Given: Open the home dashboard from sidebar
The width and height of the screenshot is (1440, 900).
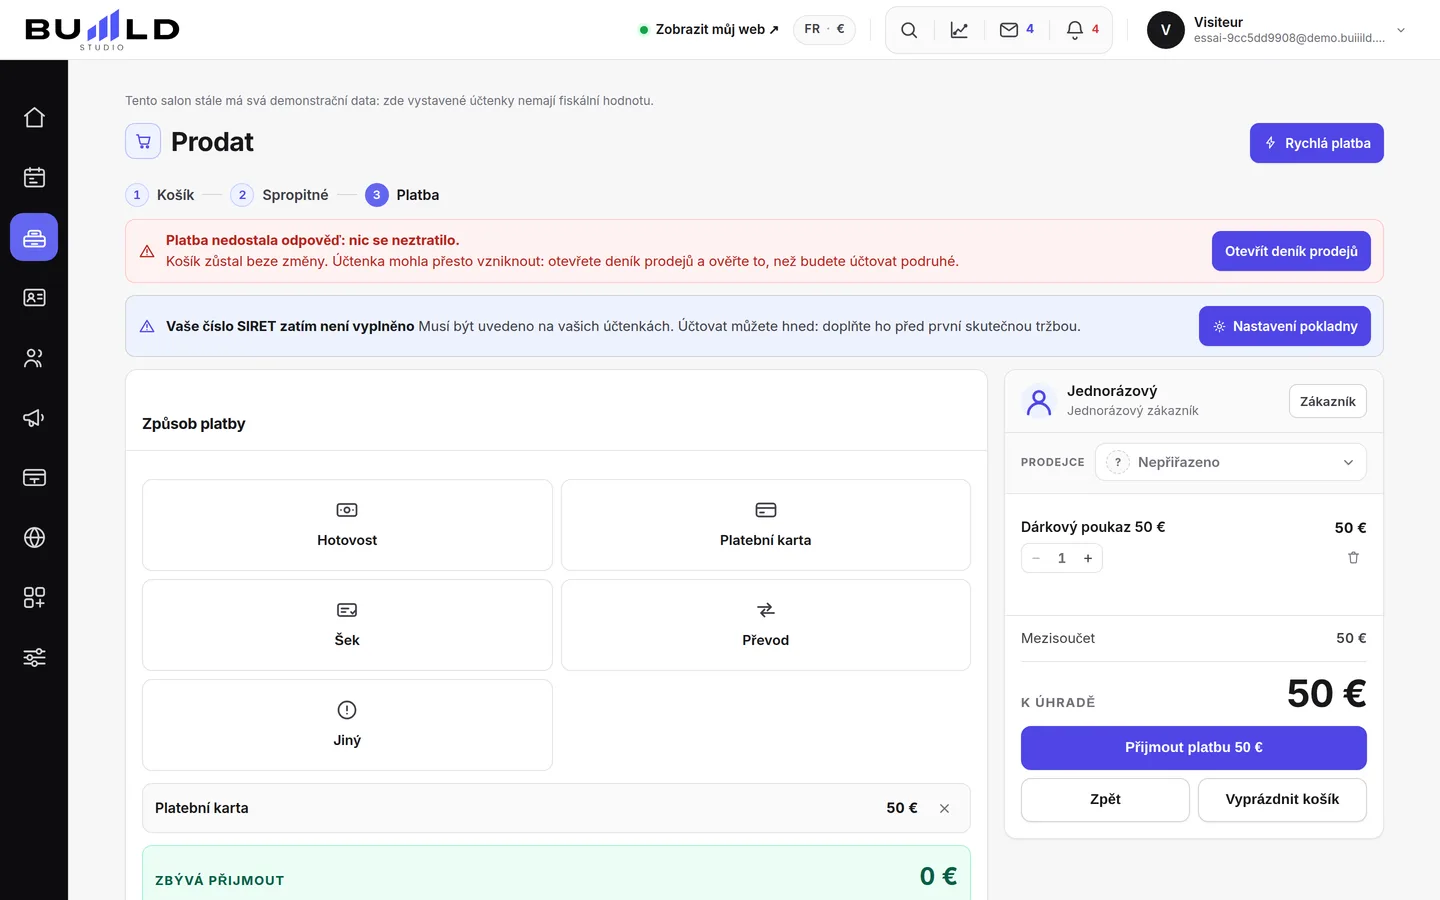Looking at the screenshot, I should tap(34, 118).
